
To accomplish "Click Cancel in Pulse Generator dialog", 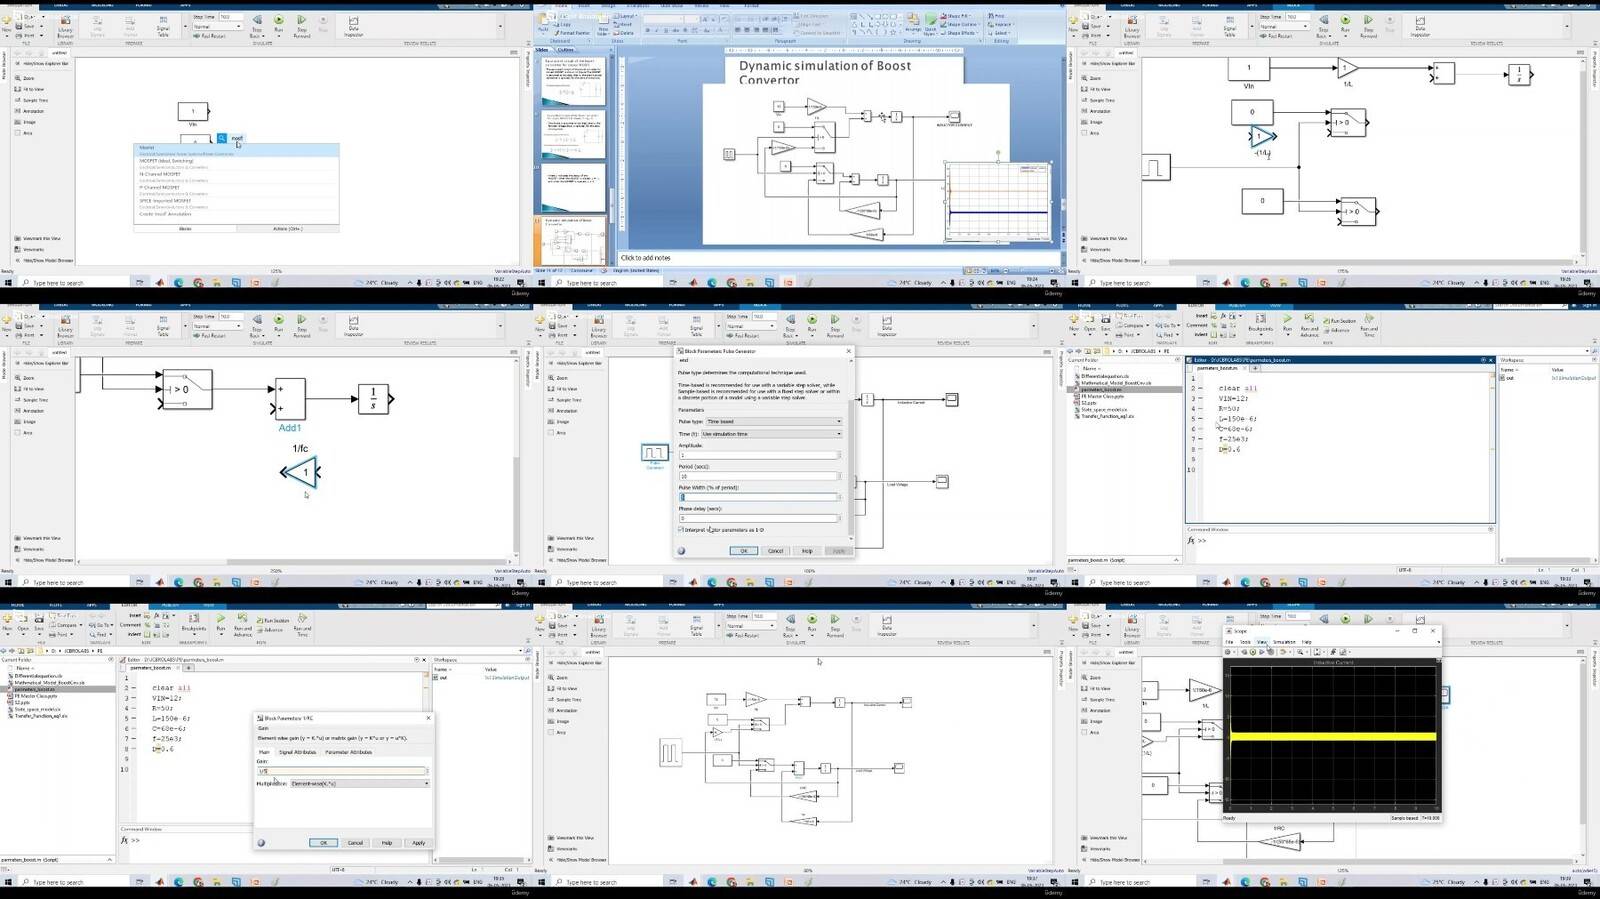I will 775,551.
